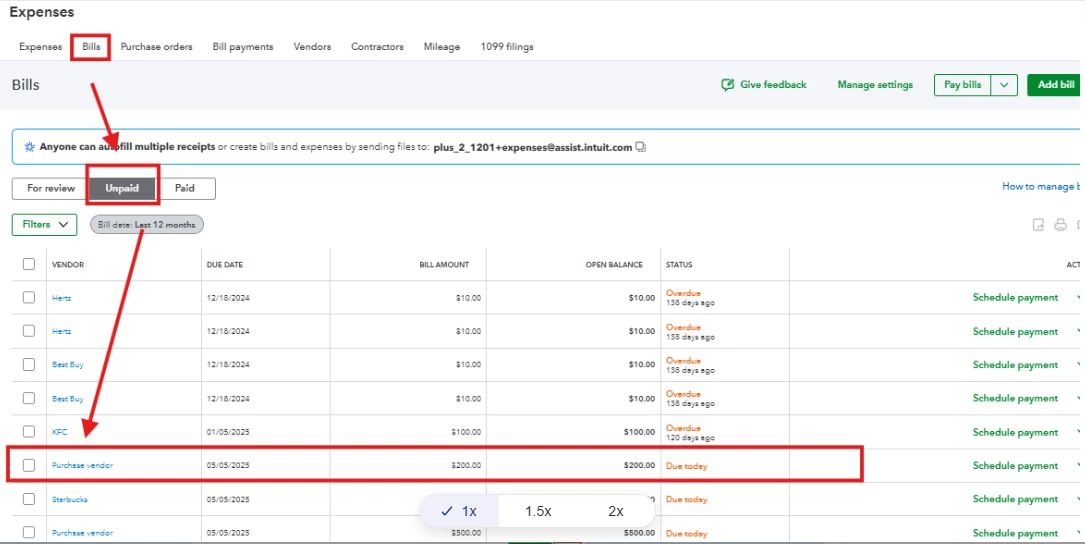Schedule payment for the KFC bill
1085x544 pixels.
1015,432
